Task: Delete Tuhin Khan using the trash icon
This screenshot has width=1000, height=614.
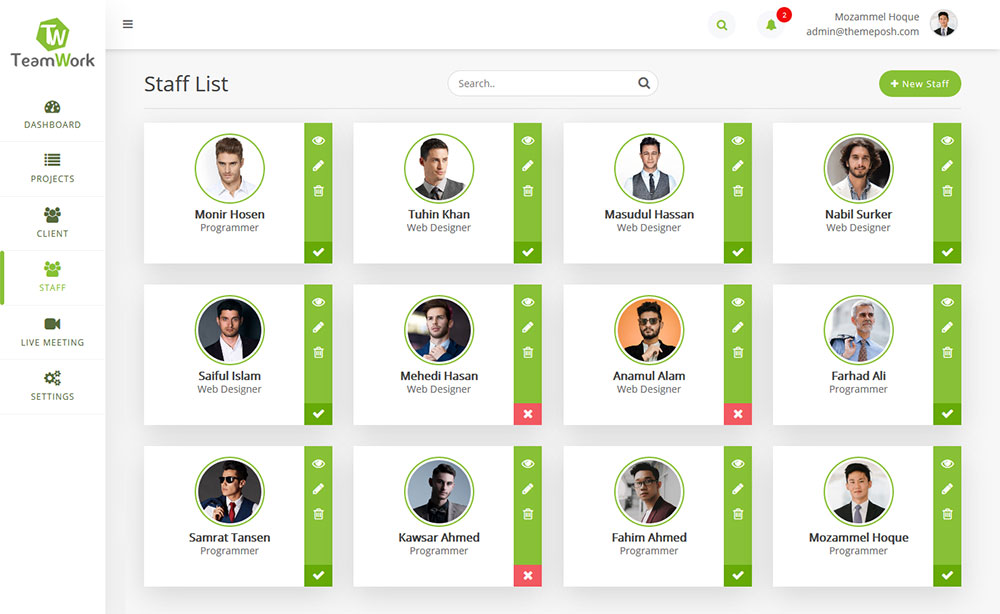Action: coord(528,190)
